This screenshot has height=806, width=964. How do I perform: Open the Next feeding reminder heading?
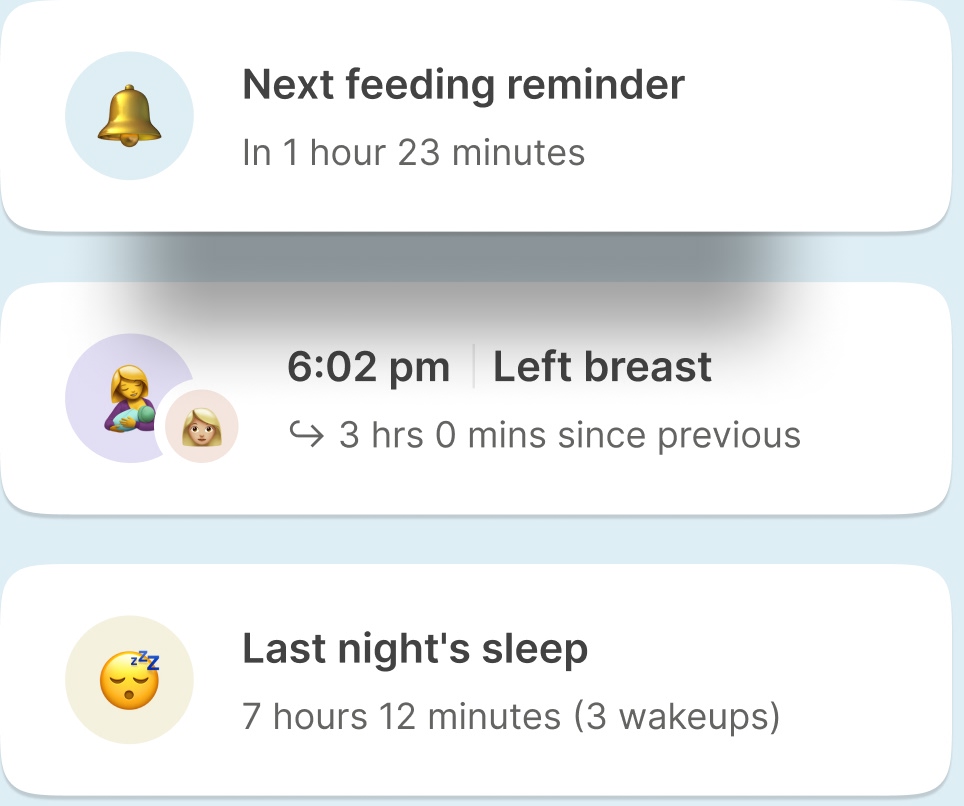click(463, 85)
